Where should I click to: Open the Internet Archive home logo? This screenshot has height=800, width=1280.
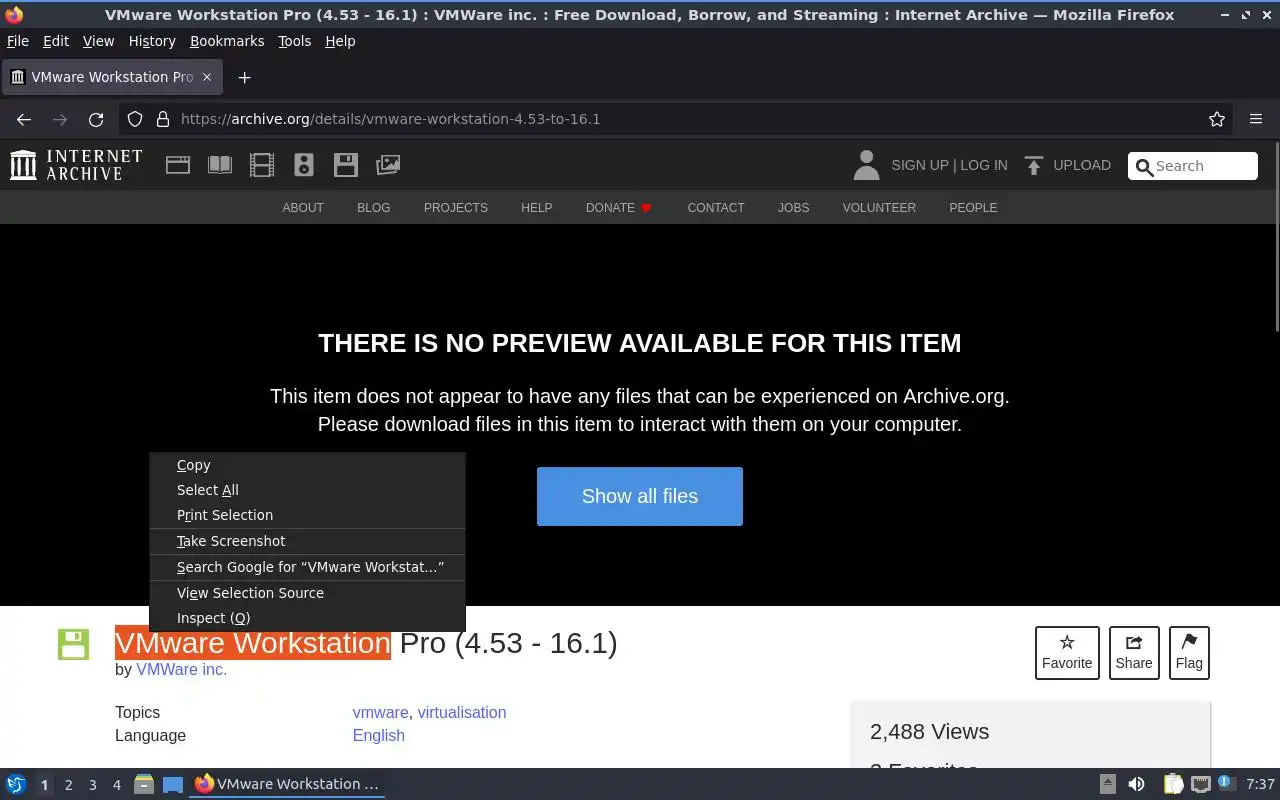click(76, 165)
